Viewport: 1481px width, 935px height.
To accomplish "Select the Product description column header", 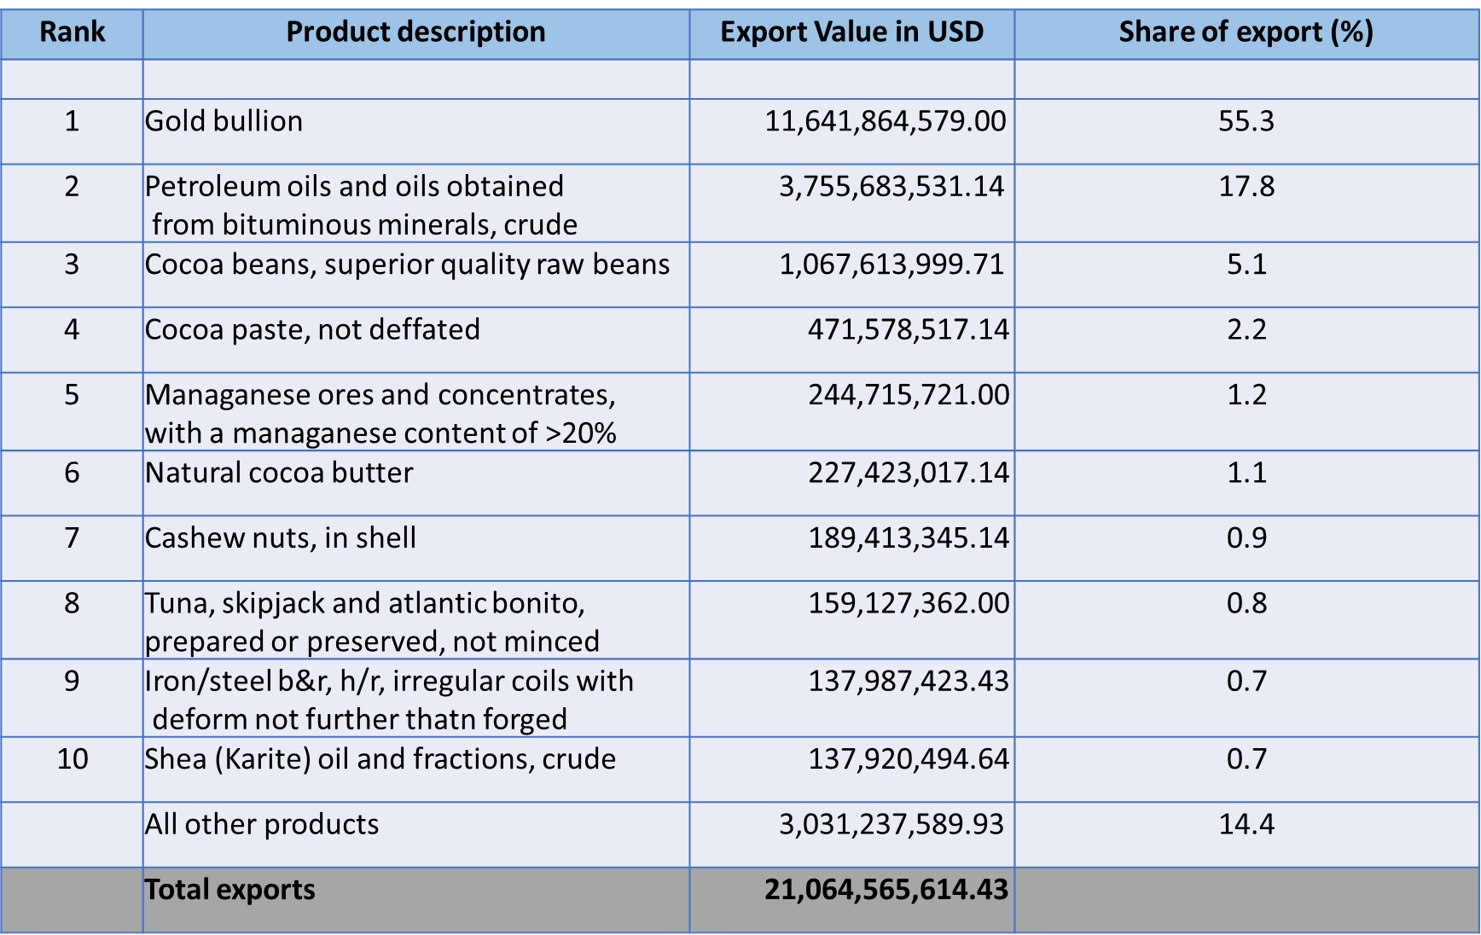I will click(x=415, y=32).
